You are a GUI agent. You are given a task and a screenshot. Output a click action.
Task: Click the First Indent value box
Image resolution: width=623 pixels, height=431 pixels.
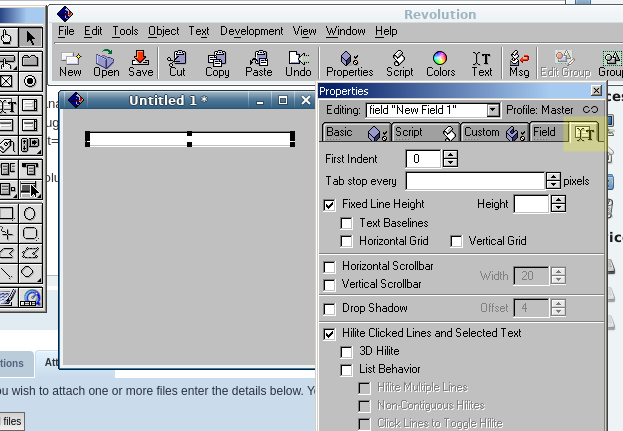click(x=423, y=159)
